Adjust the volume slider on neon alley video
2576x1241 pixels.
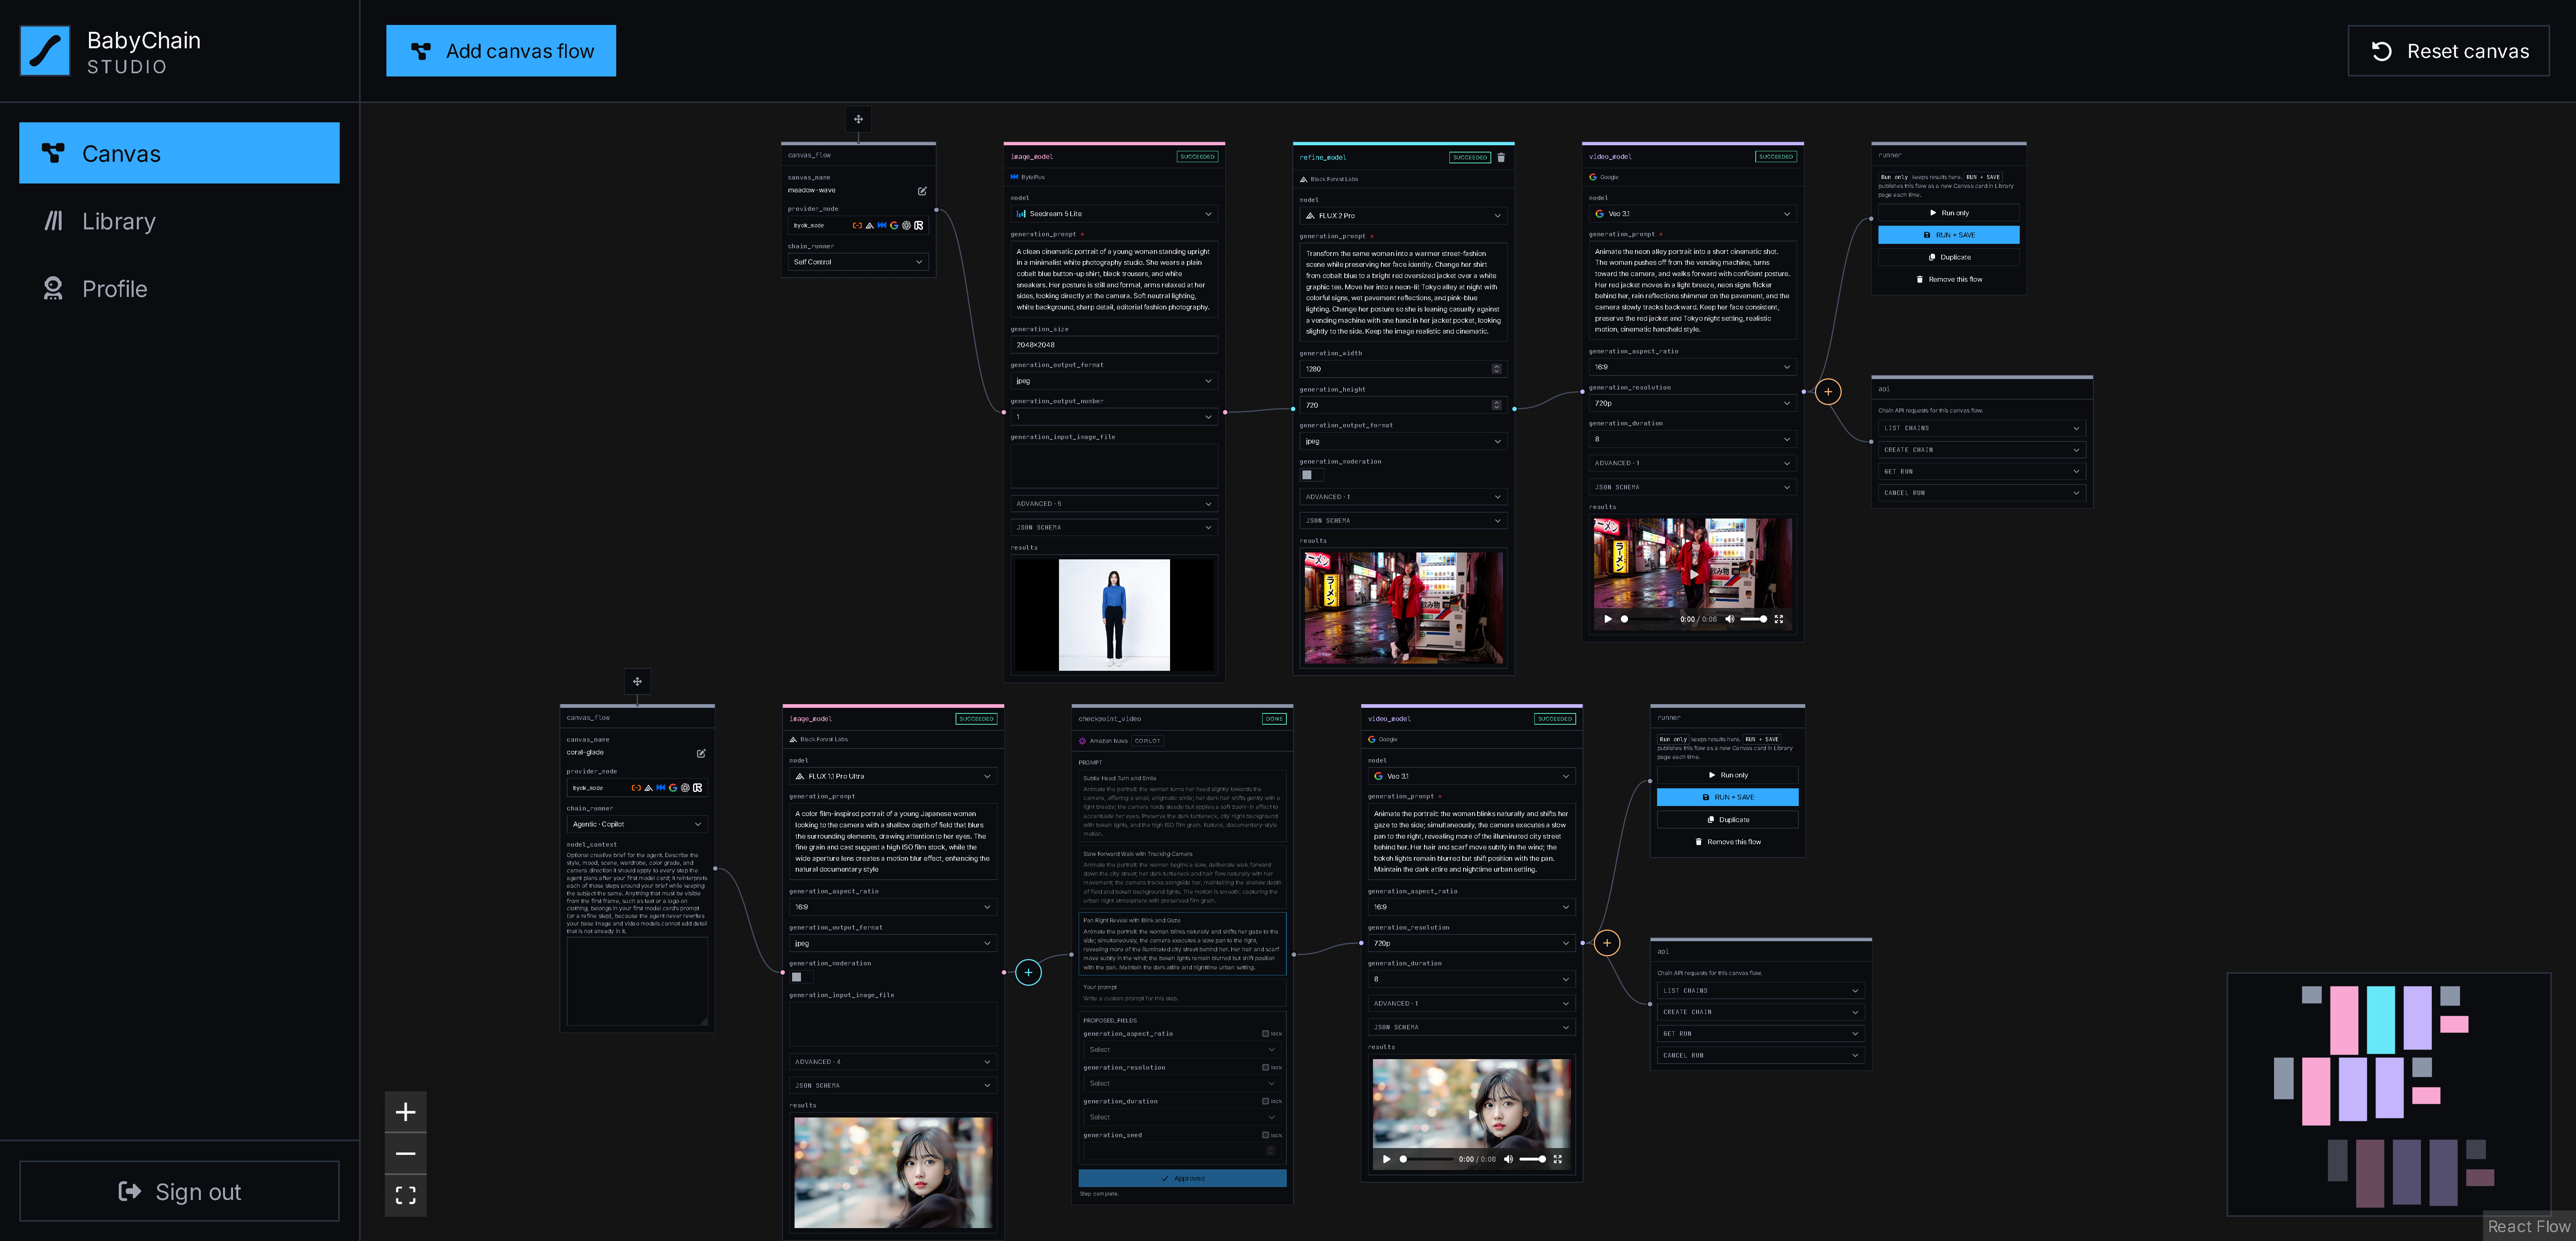(1754, 619)
